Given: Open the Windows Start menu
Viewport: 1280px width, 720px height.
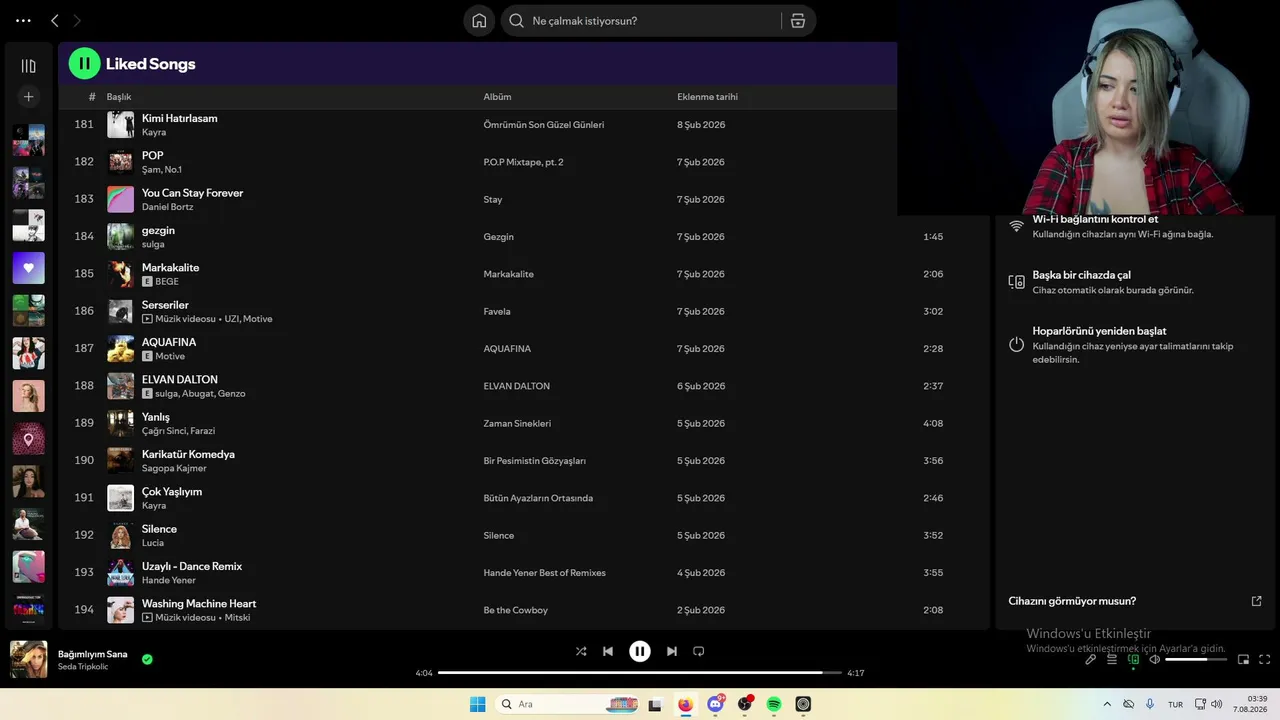Looking at the screenshot, I should 478,704.
